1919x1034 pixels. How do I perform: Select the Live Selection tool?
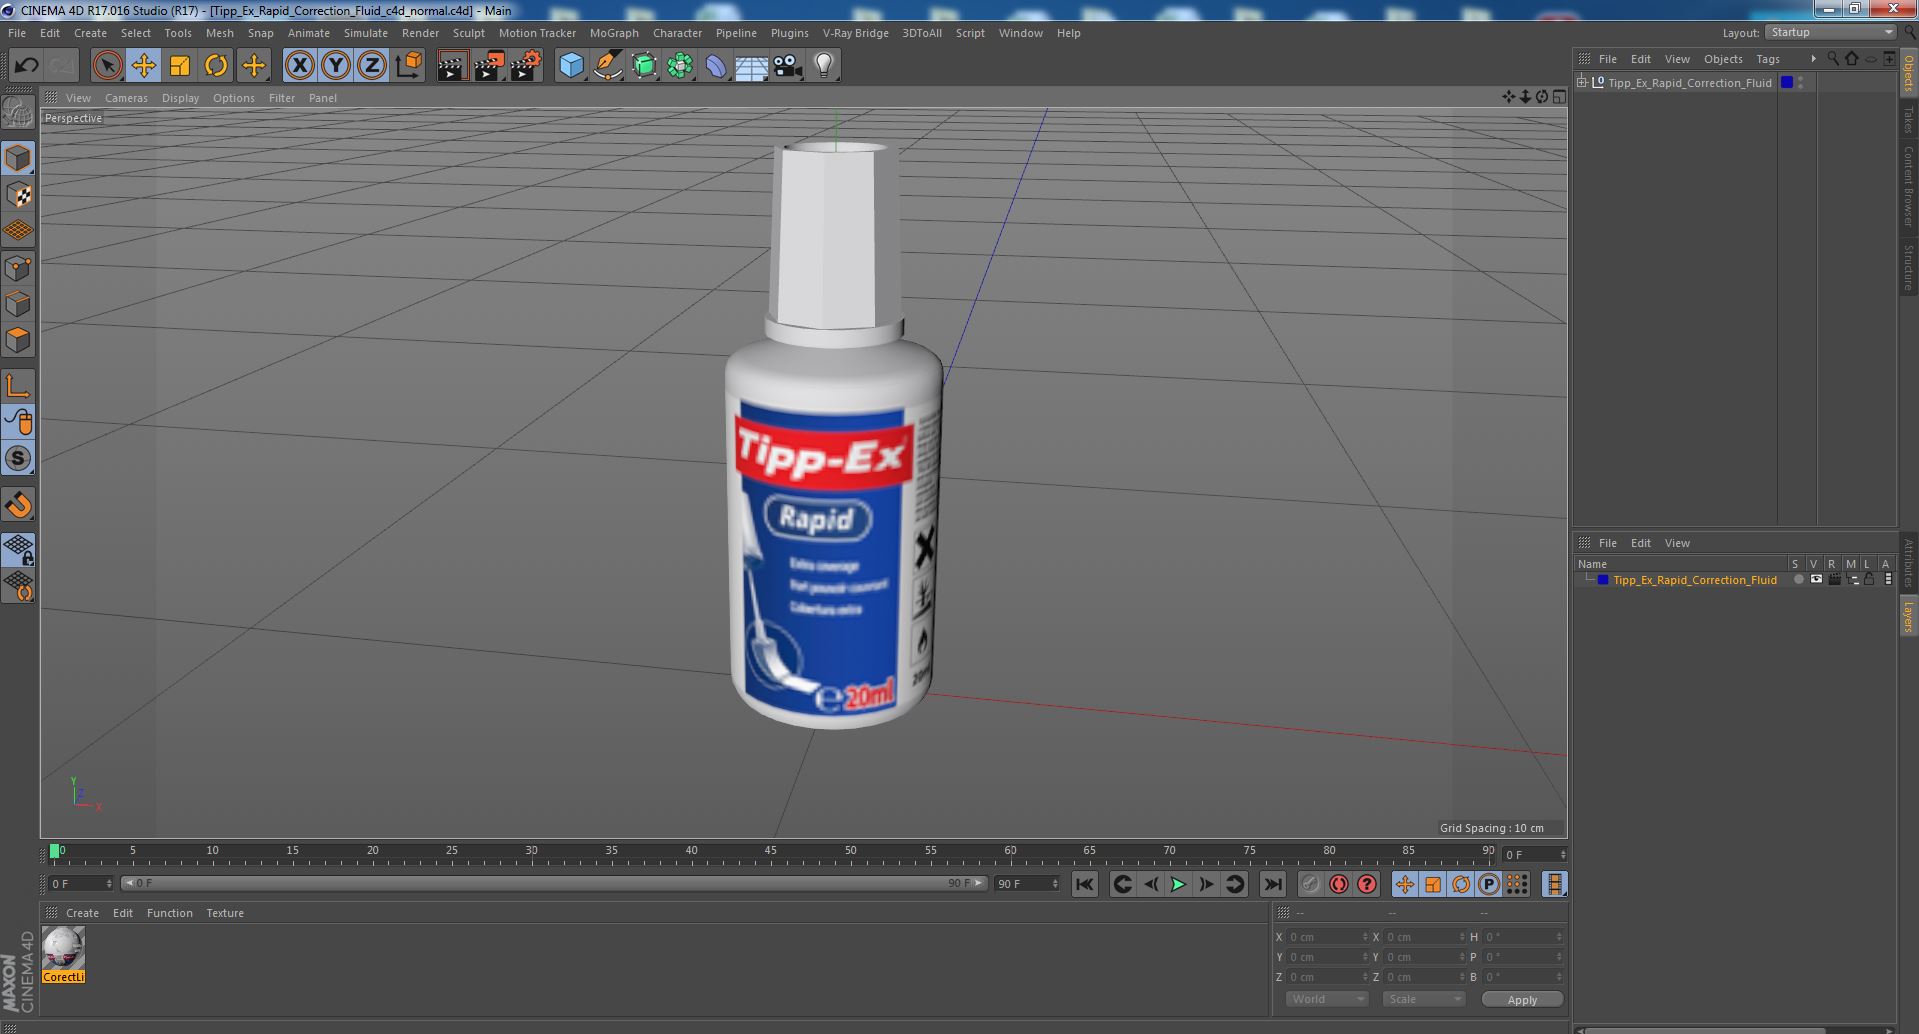point(107,66)
